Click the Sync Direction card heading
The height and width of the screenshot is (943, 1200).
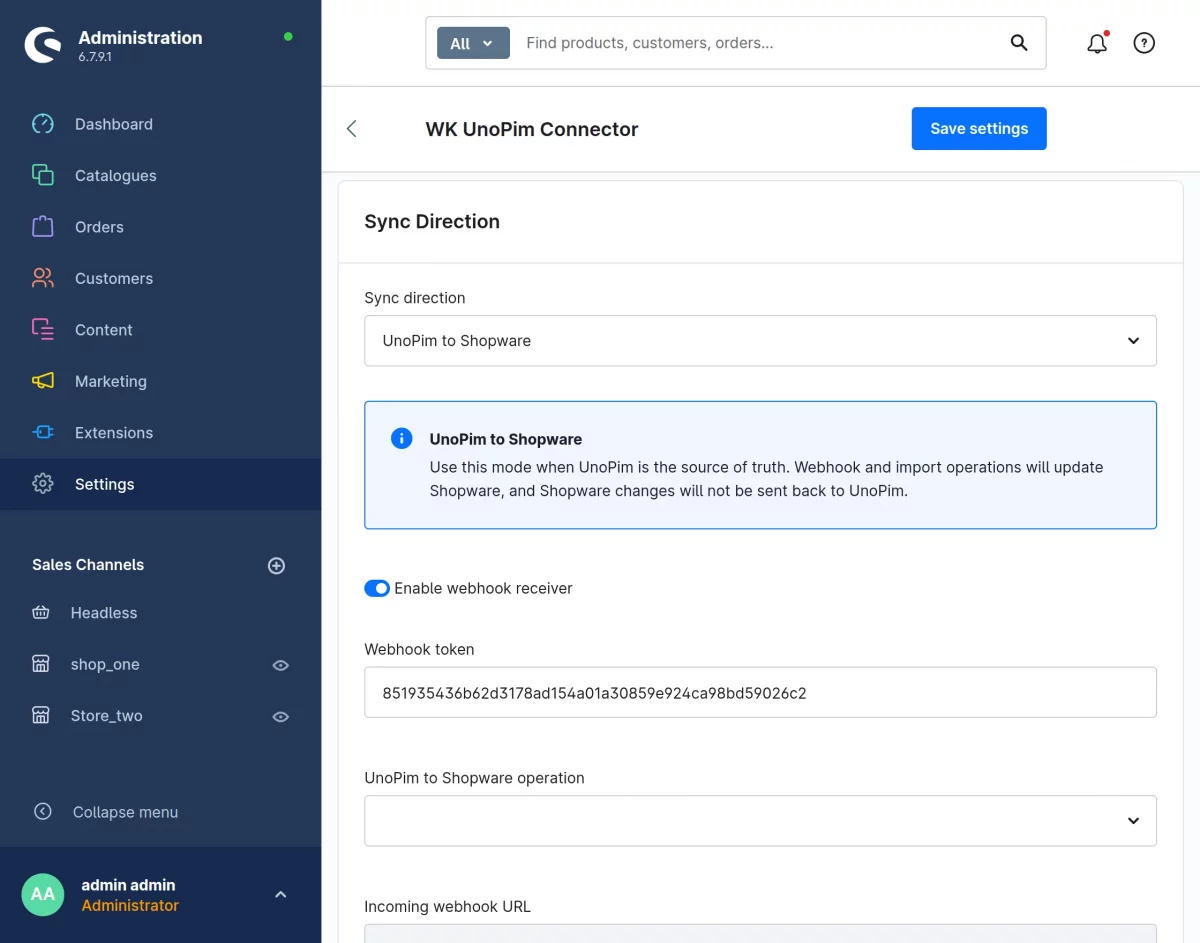[x=432, y=222]
